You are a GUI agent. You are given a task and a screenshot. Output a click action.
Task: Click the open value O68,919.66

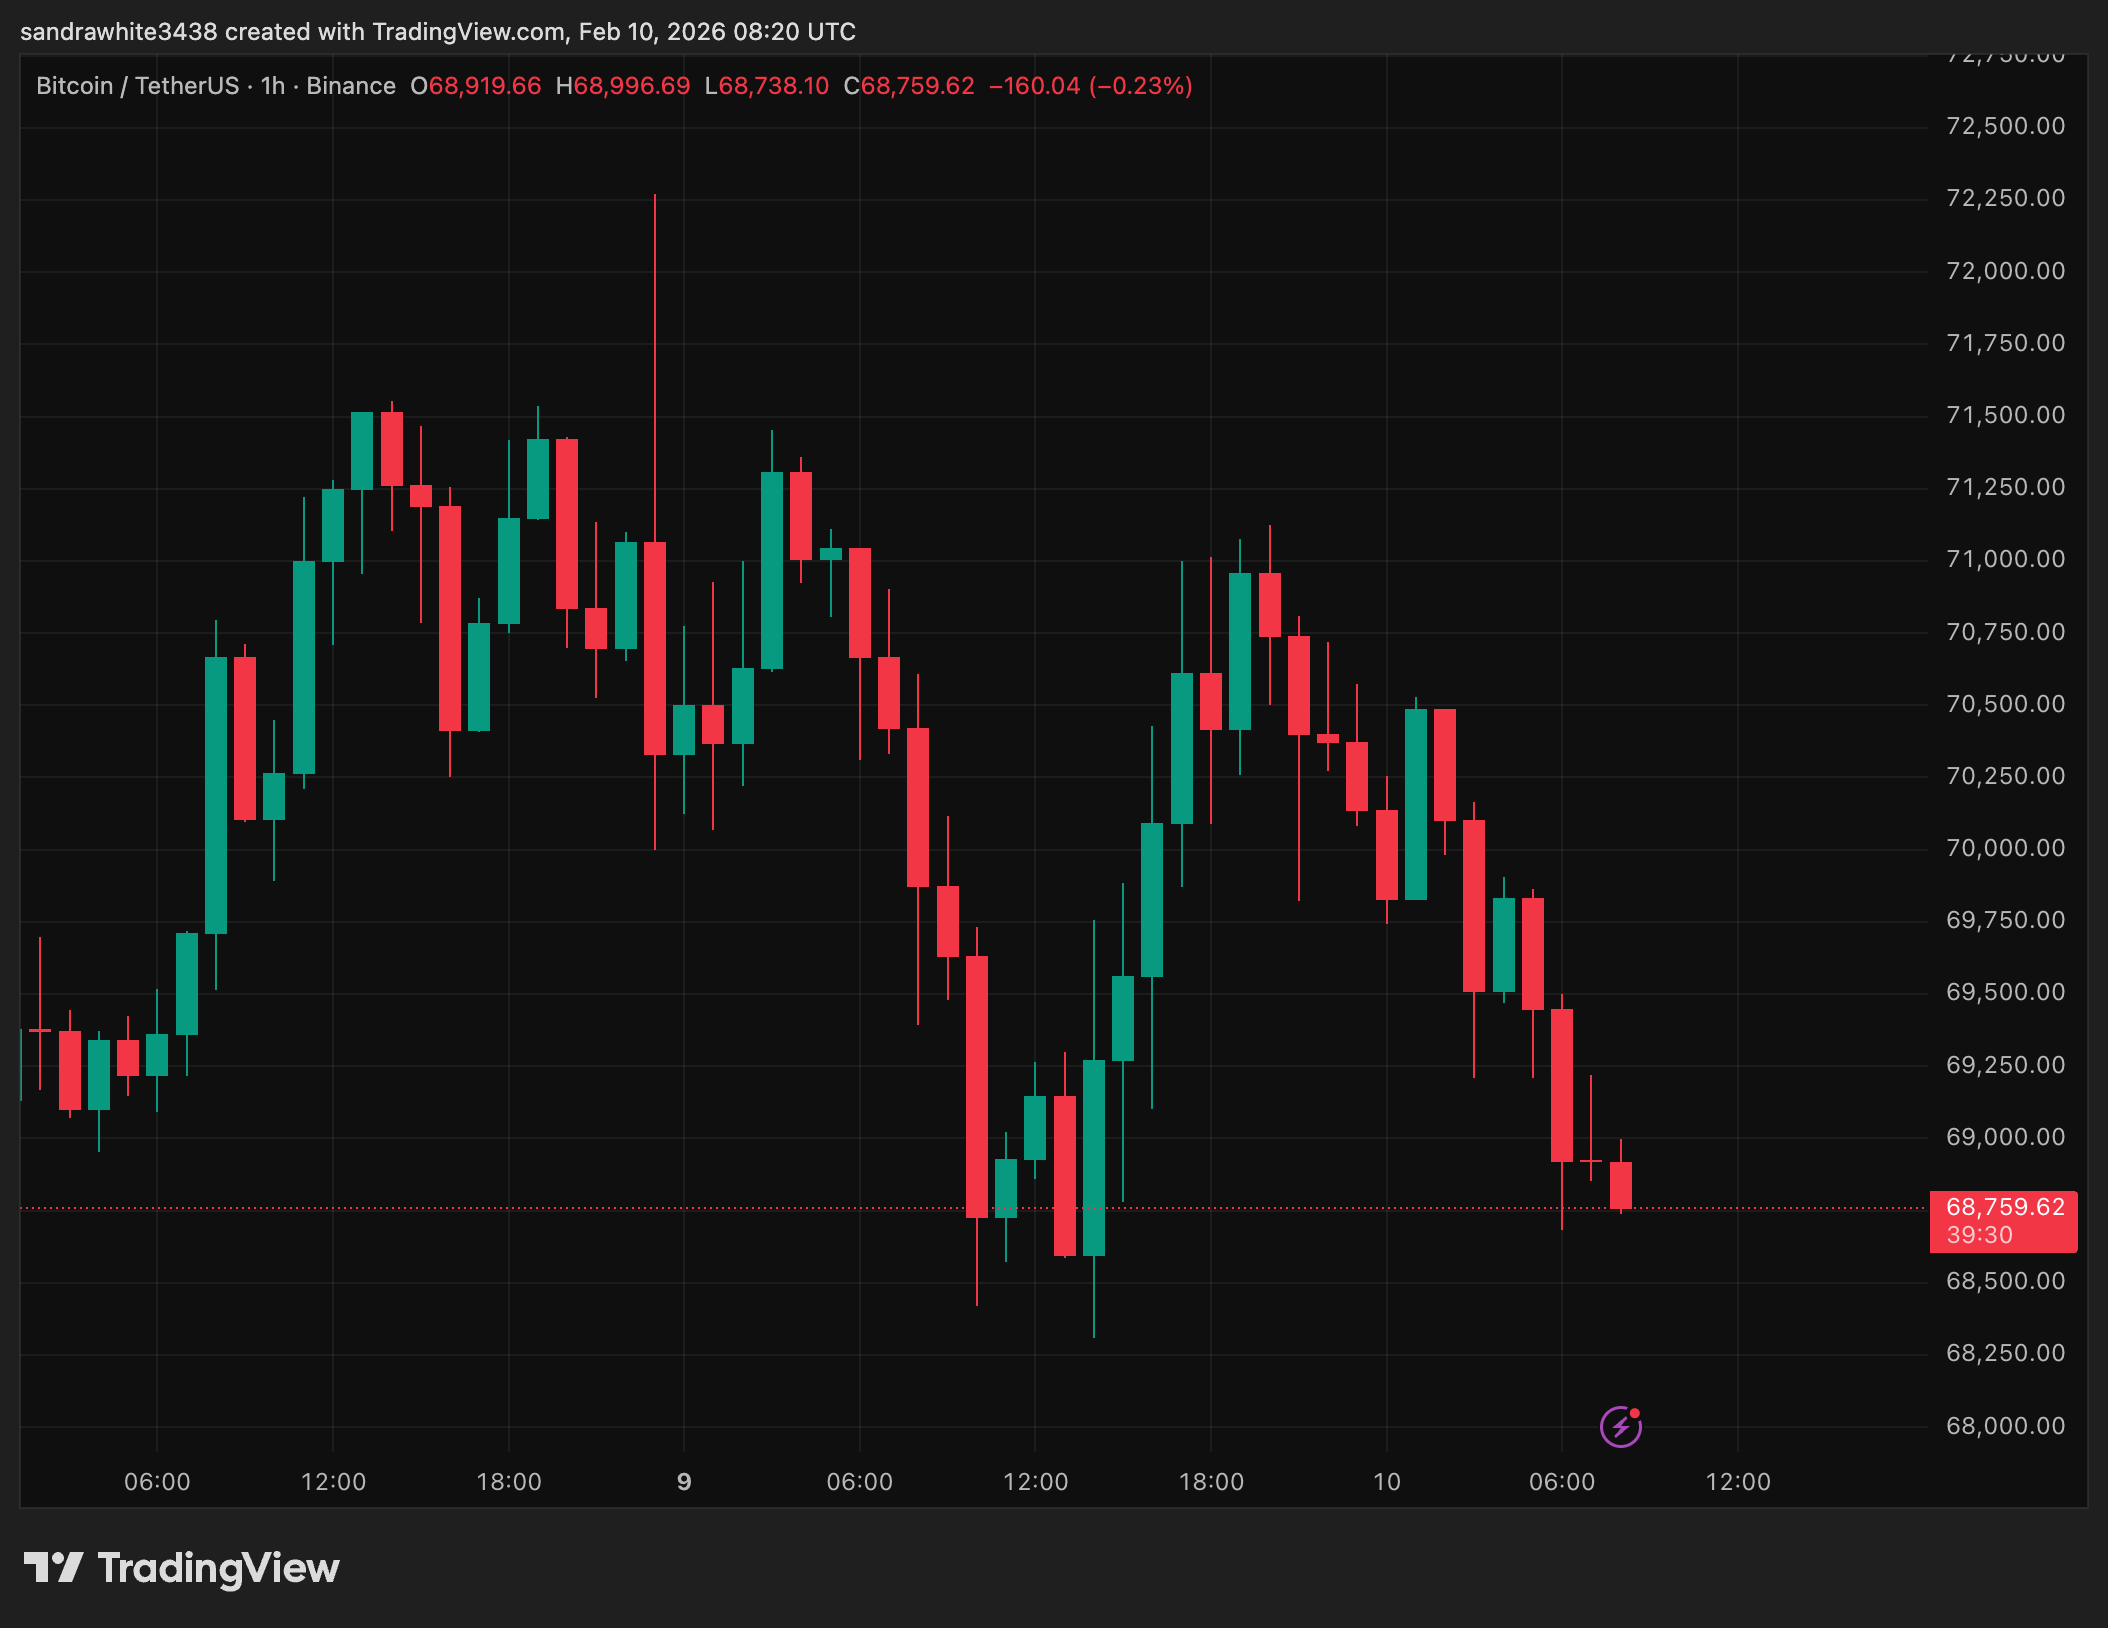(x=476, y=86)
